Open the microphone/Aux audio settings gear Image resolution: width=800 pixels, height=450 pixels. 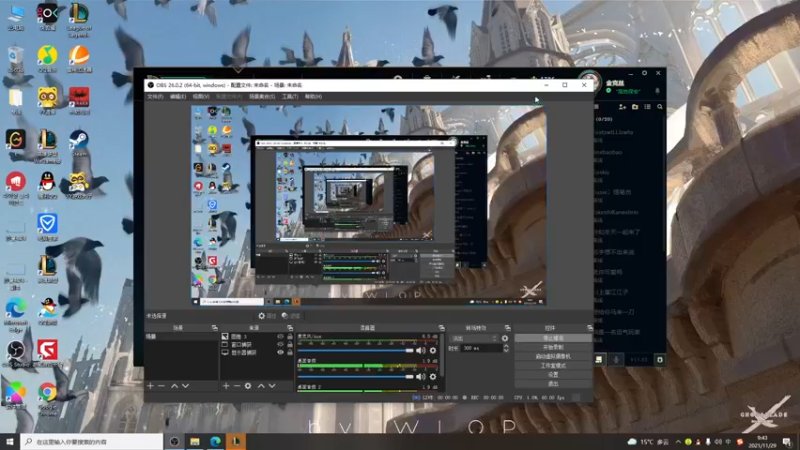433,351
